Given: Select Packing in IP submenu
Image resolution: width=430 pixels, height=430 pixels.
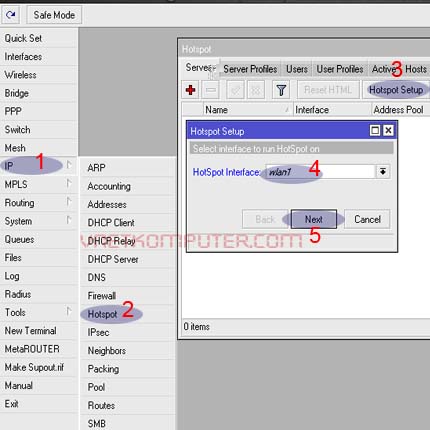Looking at the screenshot, I should 128,369.
